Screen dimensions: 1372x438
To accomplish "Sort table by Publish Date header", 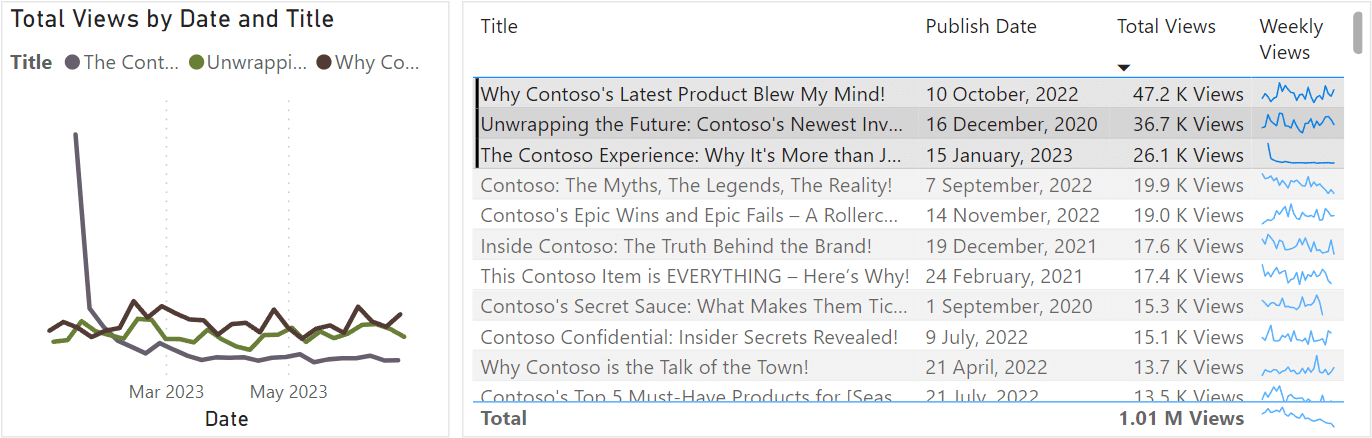I will (x=981, y=26).
